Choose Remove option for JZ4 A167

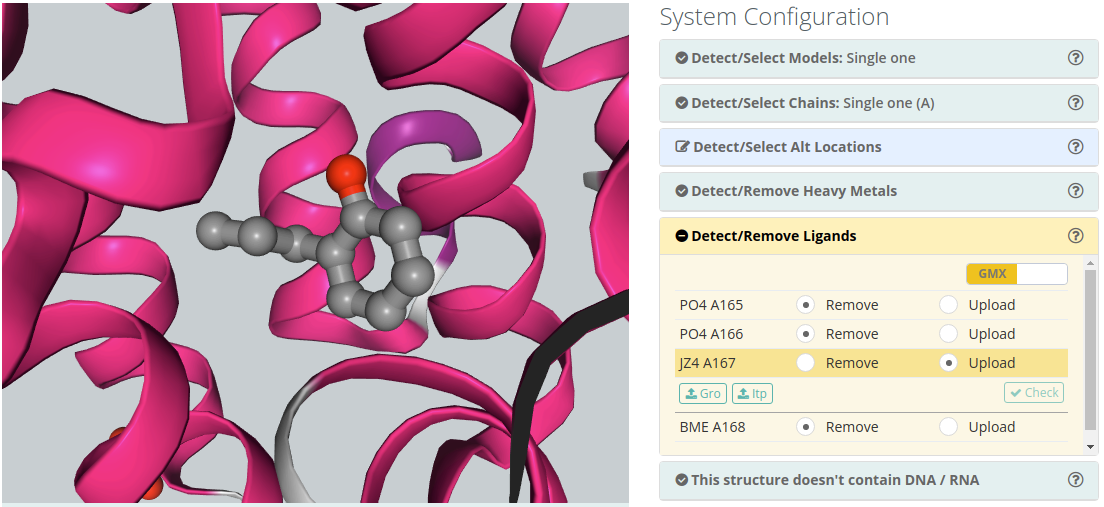pyautogui.click(x=806, y=363)
